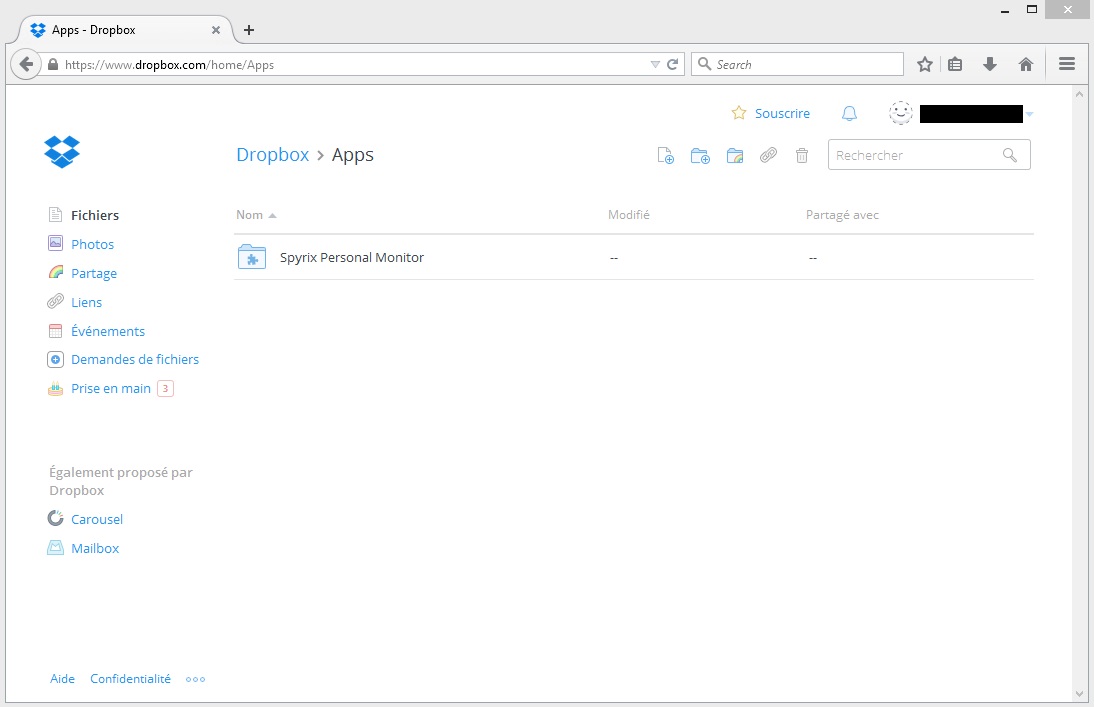The height and width of the screenshot is (707, 1094).
Task: Open Fichiers in sidebar
Action: (x=95, y=215)
